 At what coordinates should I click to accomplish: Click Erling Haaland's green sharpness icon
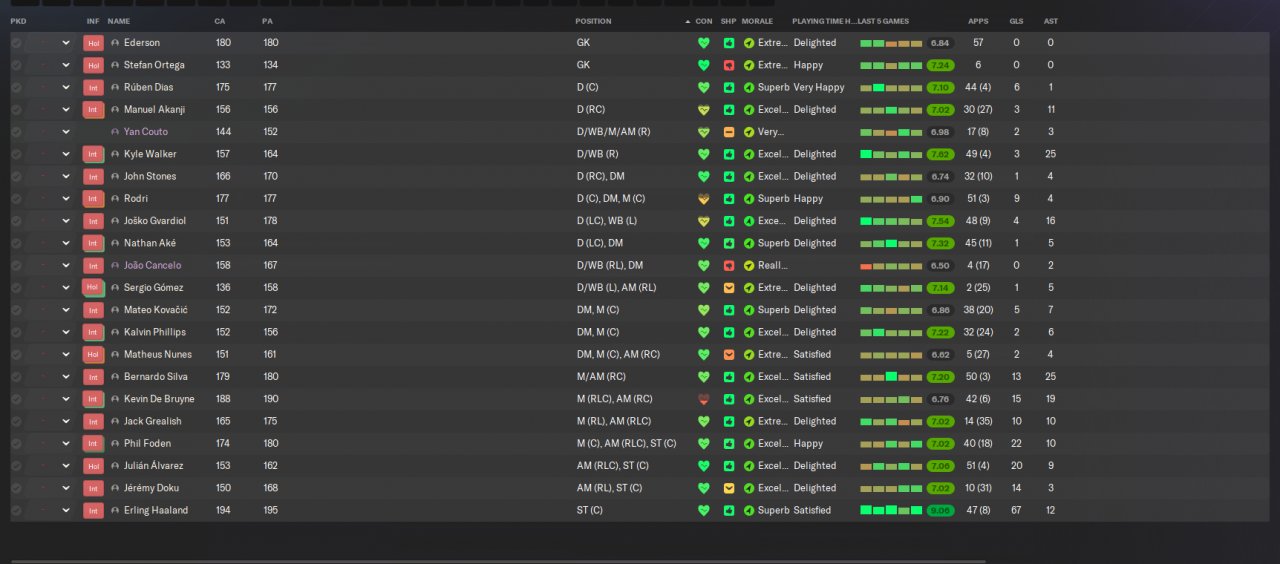click(x=729, y=510)
